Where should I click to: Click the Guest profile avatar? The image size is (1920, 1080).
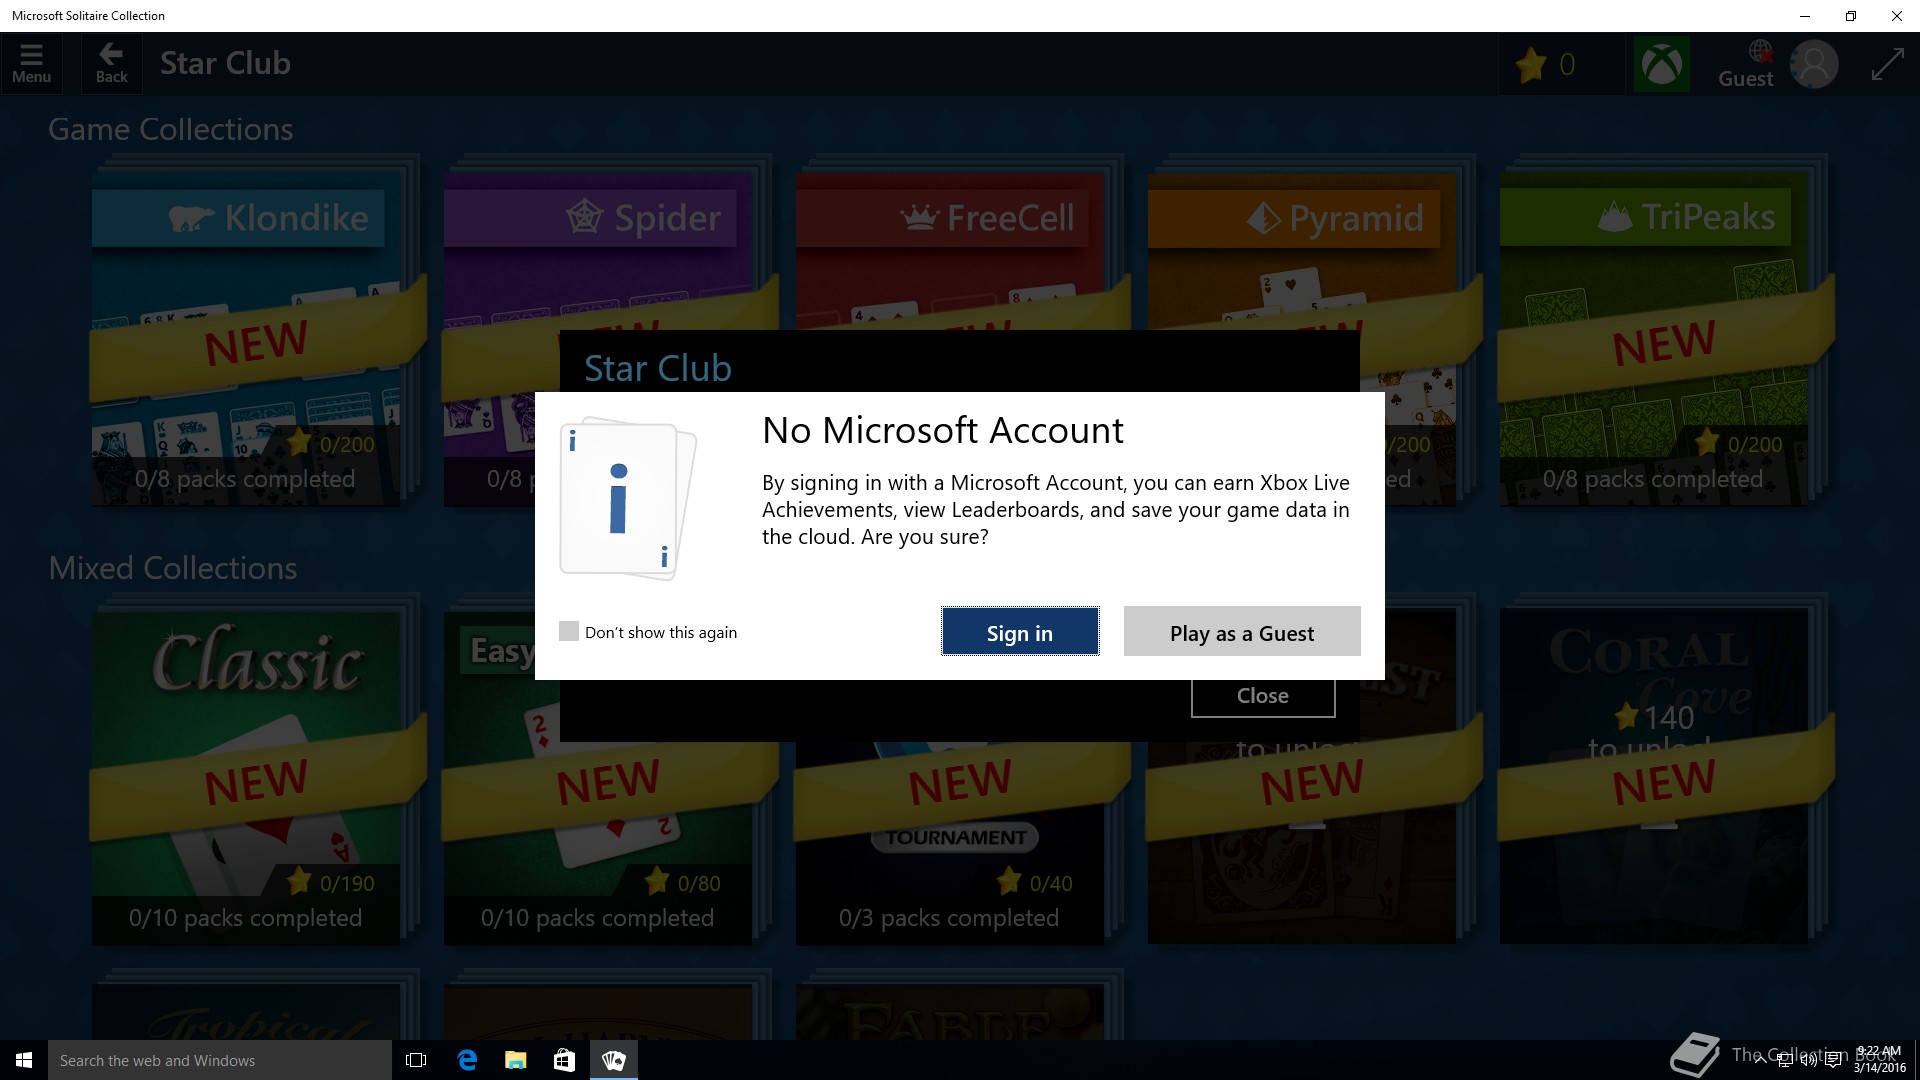(1814, 65)
